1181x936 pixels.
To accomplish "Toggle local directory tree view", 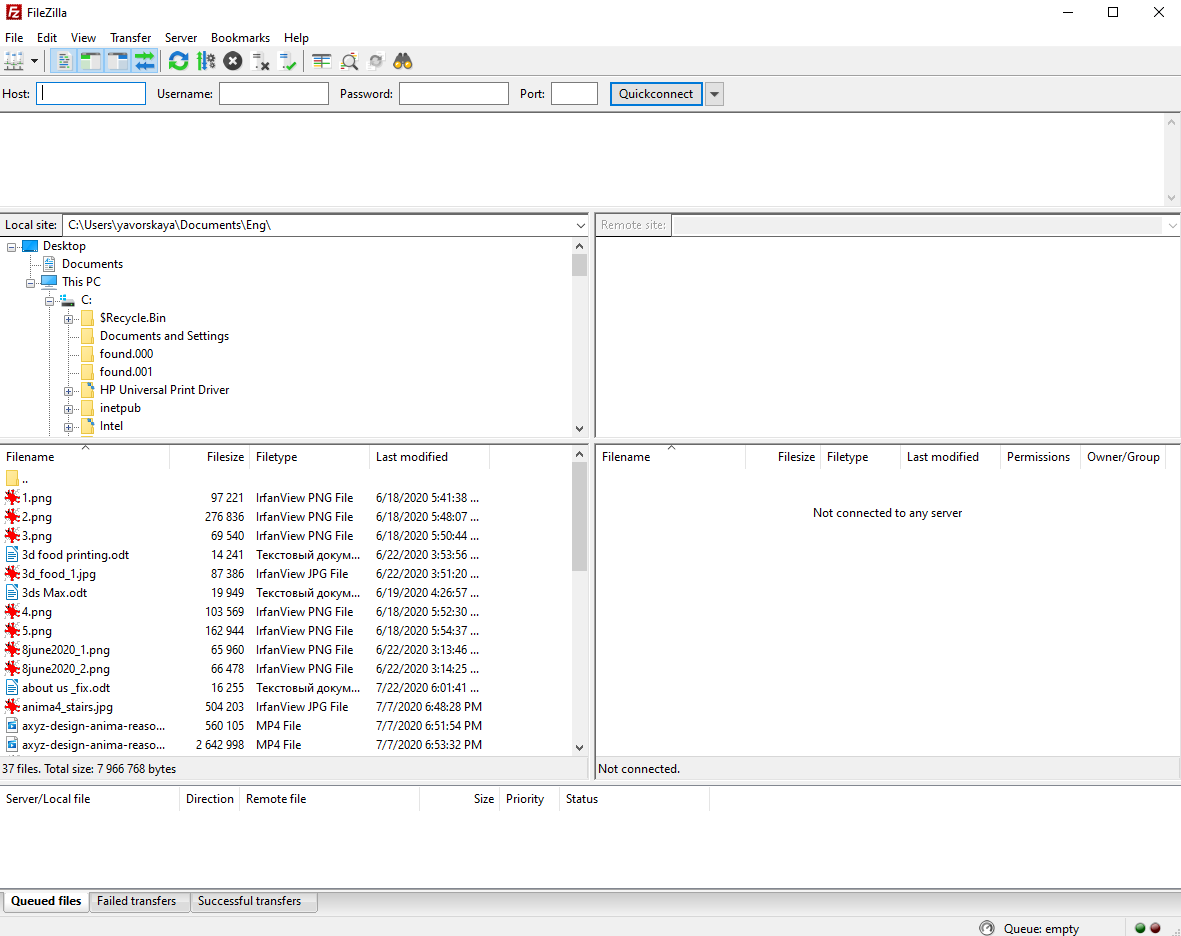I will coord(91,62).
